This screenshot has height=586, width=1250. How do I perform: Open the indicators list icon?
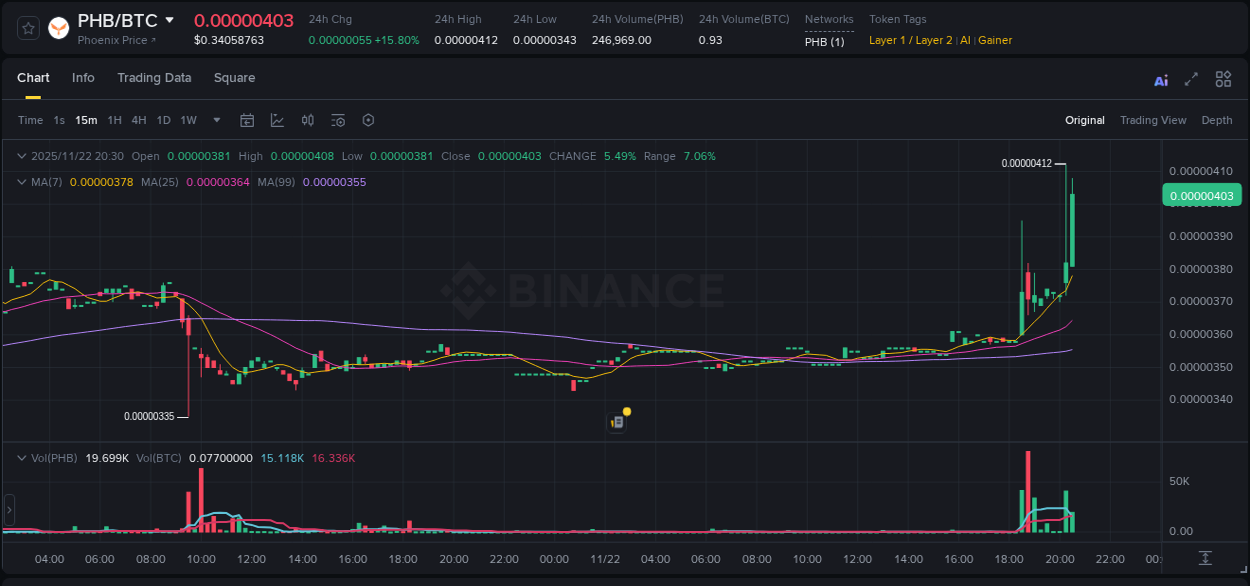[x=337, y=120]
